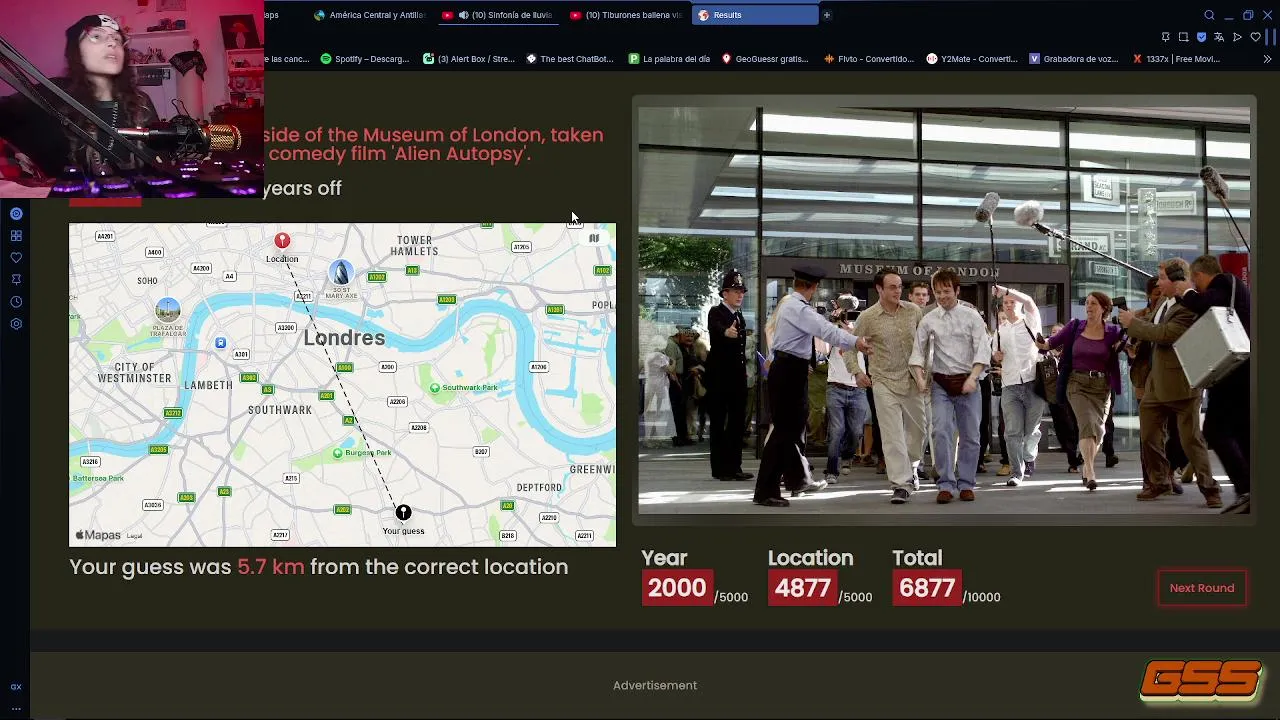Open History clock icon in sidebar
Screen dimensions: 1280x720
pos(16,301)
